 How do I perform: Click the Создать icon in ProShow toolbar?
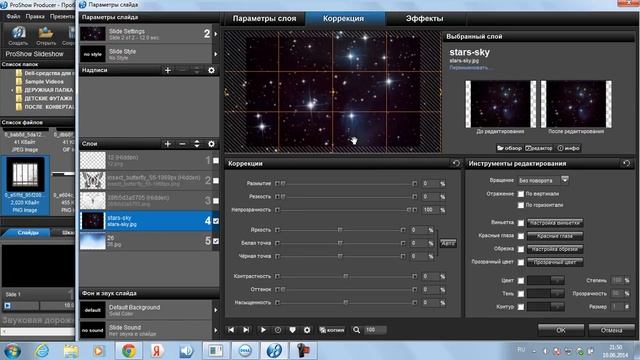pos(18,36)
